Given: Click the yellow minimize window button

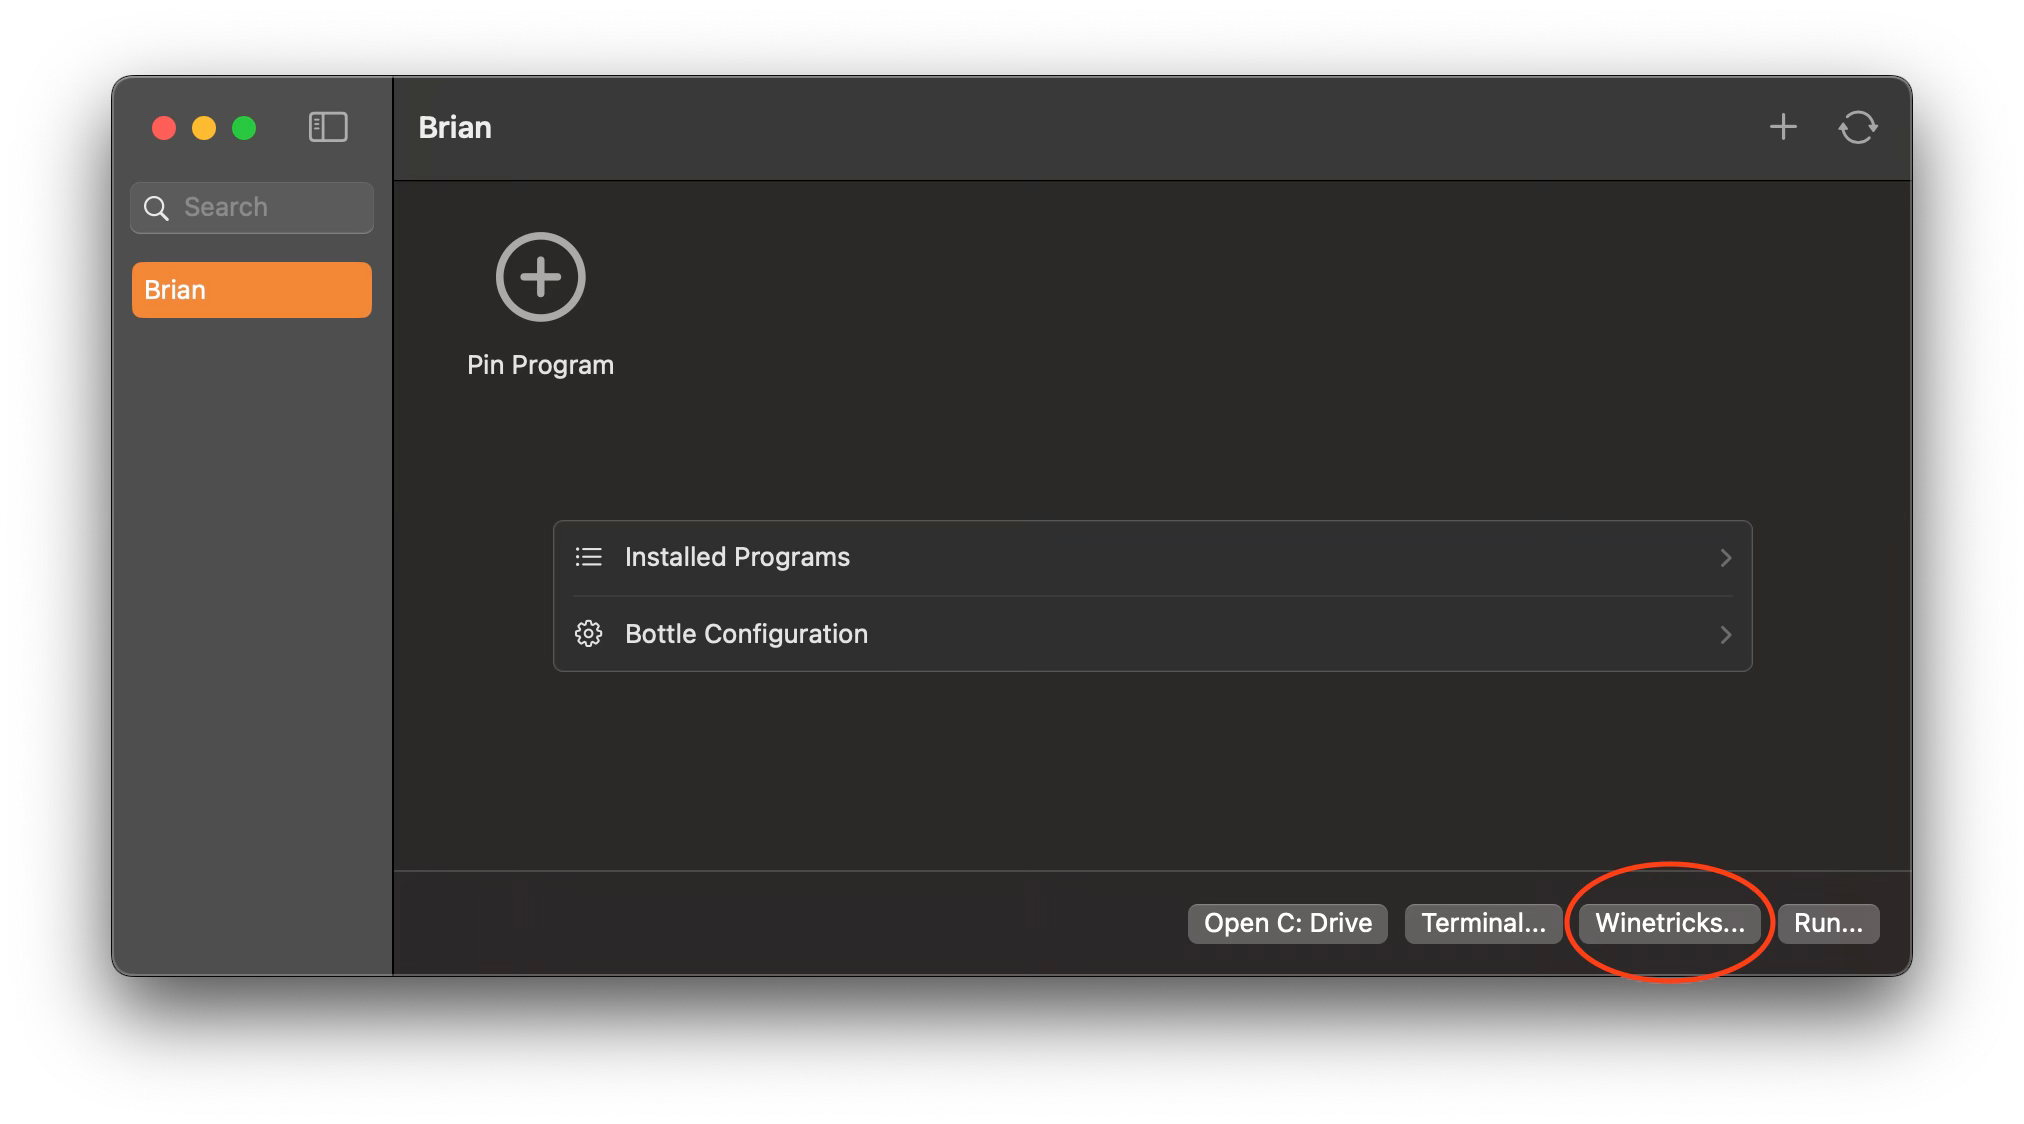Looking at the screenshot, I should click(204, 128).
